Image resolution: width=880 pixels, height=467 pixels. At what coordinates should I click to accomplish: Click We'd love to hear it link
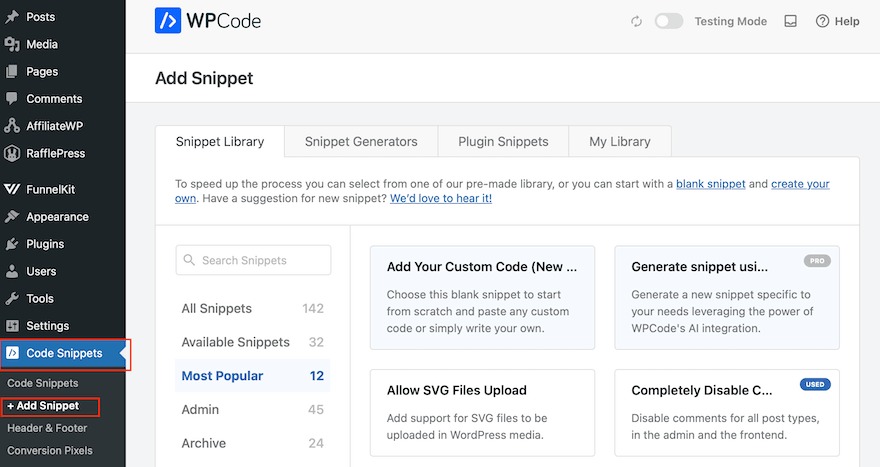click(441, 198)
